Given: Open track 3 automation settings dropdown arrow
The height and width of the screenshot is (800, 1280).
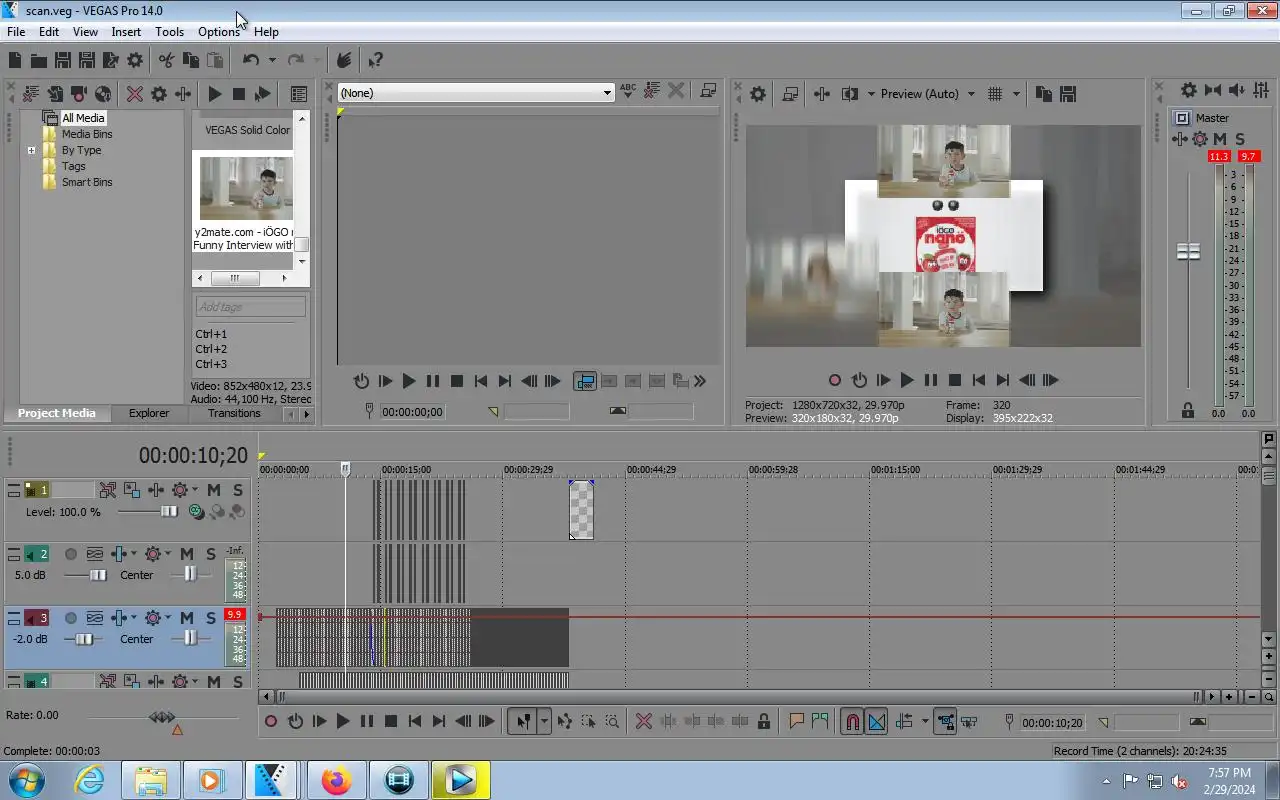Looking at the screenshot, I should (167, 618).
